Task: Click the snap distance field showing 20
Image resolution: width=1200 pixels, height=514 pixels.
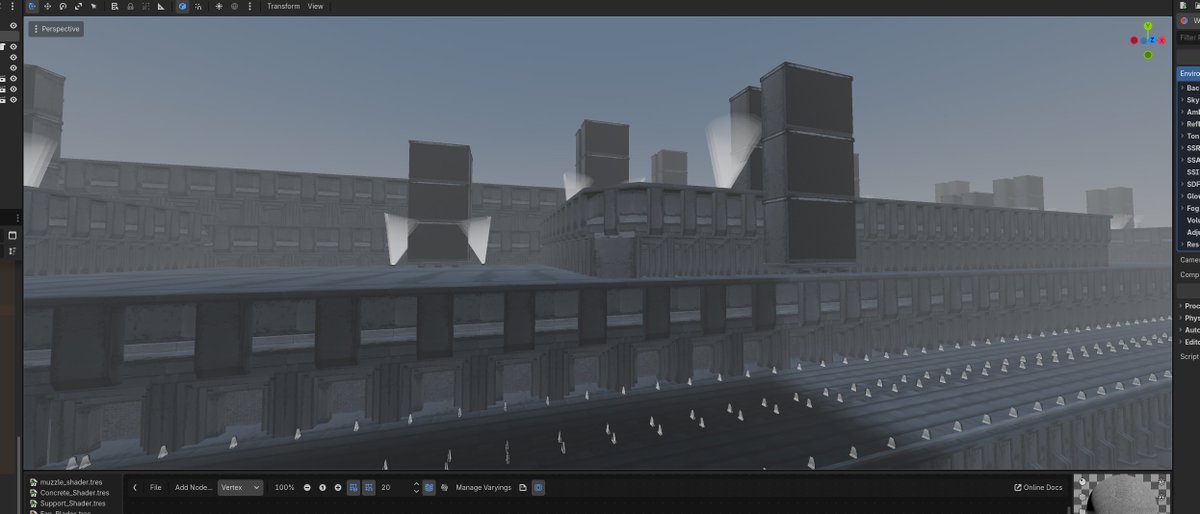Action: click(394, 487)
